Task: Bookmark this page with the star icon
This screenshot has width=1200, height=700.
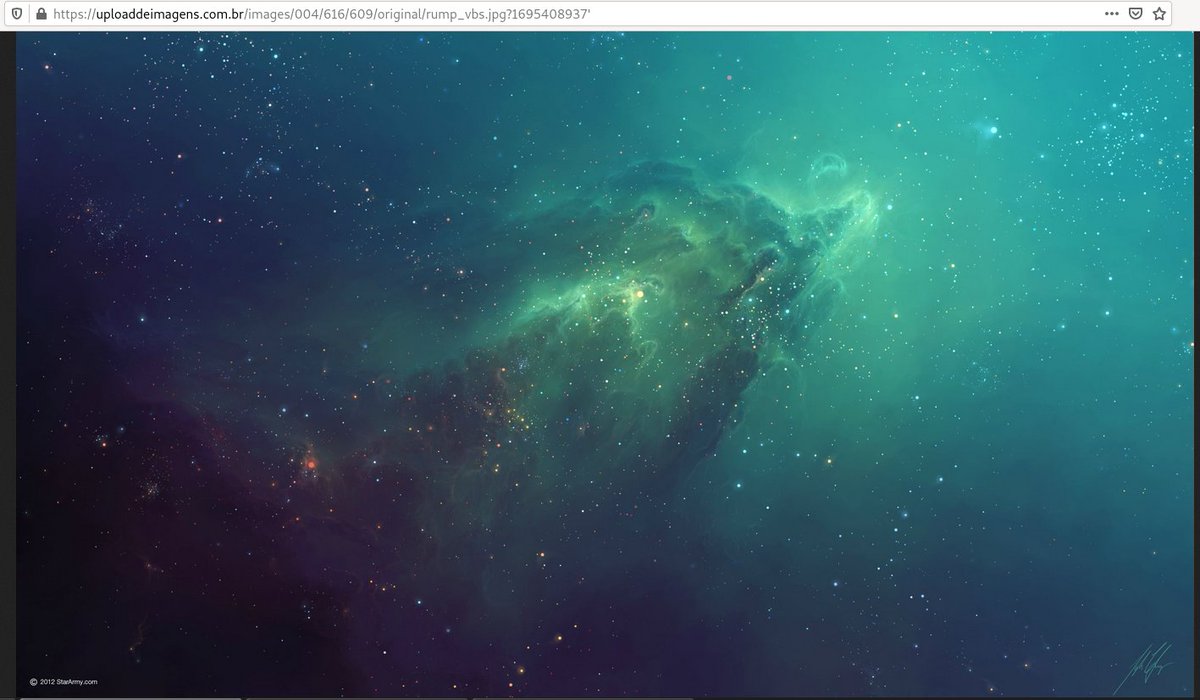Action: pos(1160,15)
